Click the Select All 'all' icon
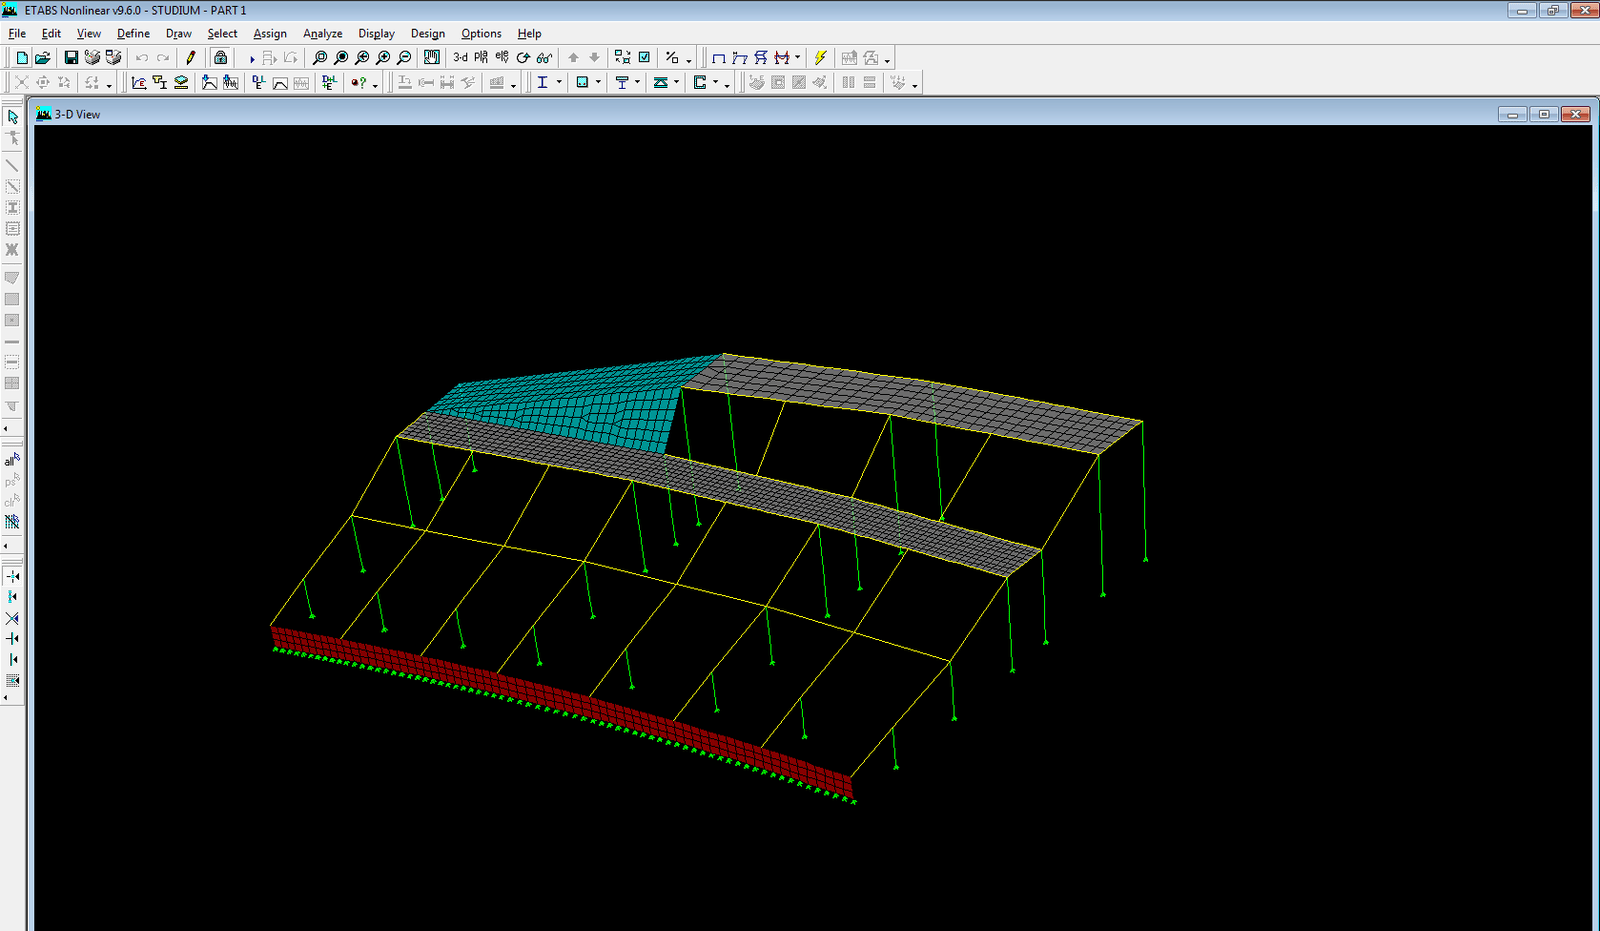The width and height of the screenshot is (1600, 931). (12, 460)
